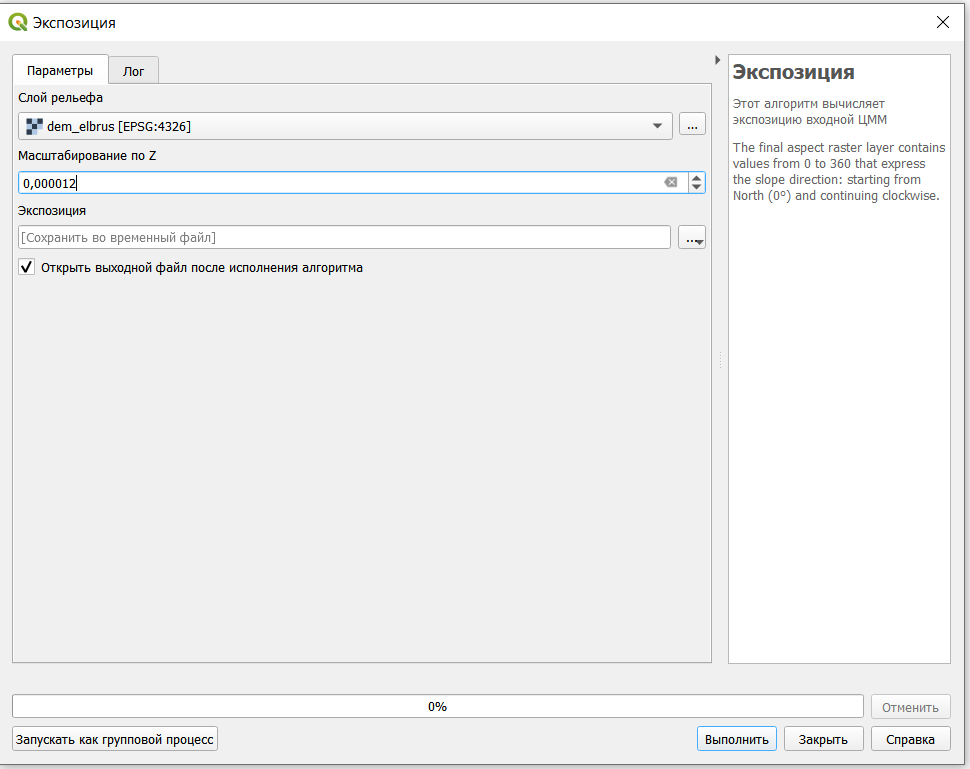970x769 pixels.
Task: Decrease Z scaling with the down arrow
Action: (x=697, y=188)
